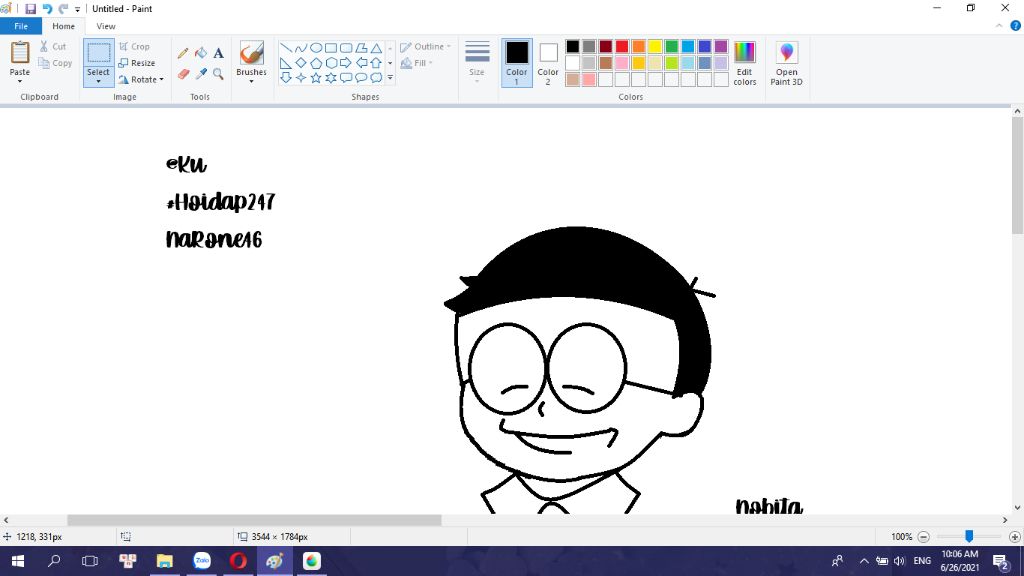This screenshot has width=1024, height=576.
Task: Choose the Hexagon shape
Action: click(330, 63)
